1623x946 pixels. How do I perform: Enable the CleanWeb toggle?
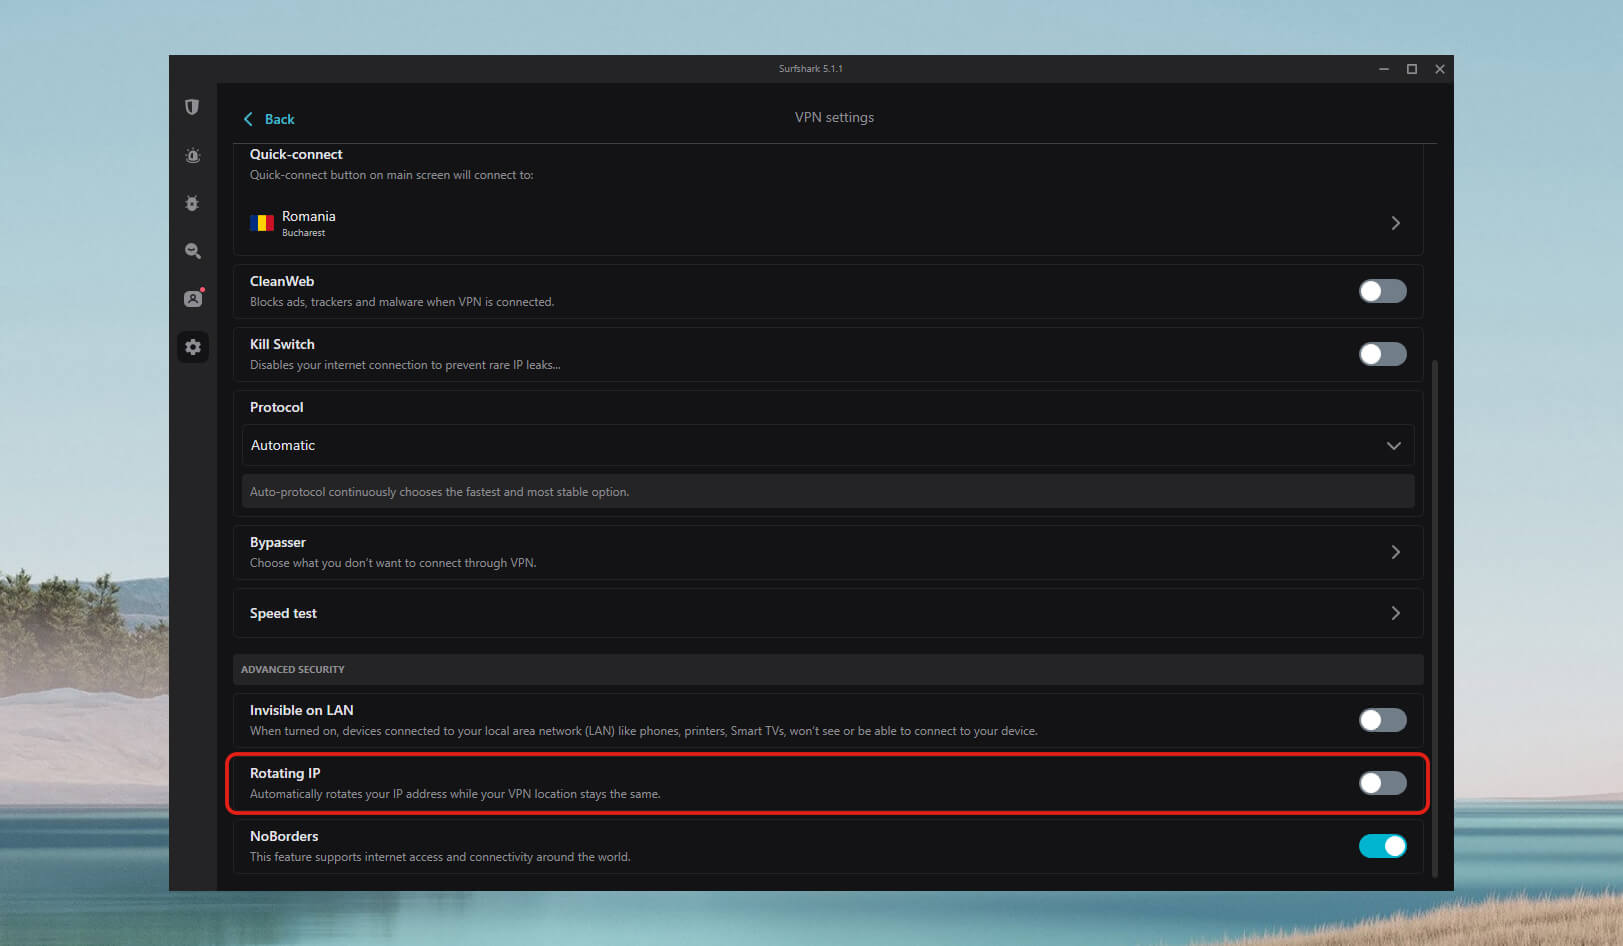tap(1382, 291)
